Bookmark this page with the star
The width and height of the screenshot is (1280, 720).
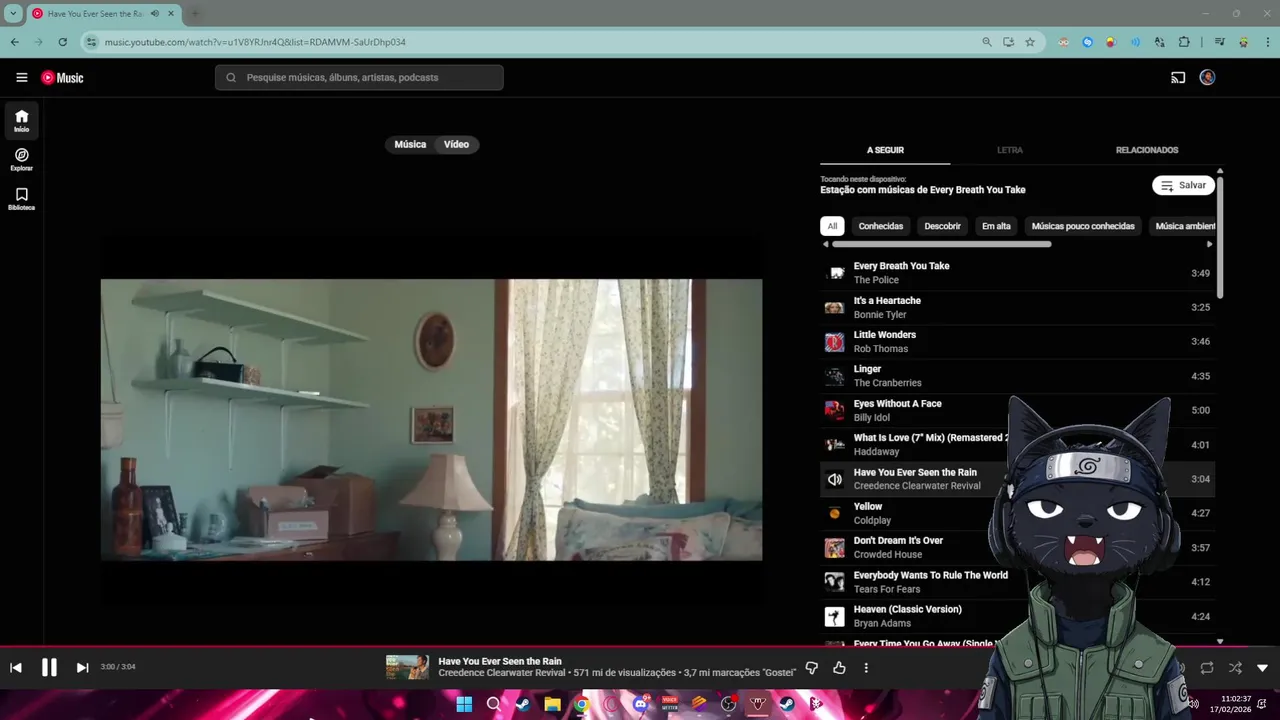click(1030, 42)
